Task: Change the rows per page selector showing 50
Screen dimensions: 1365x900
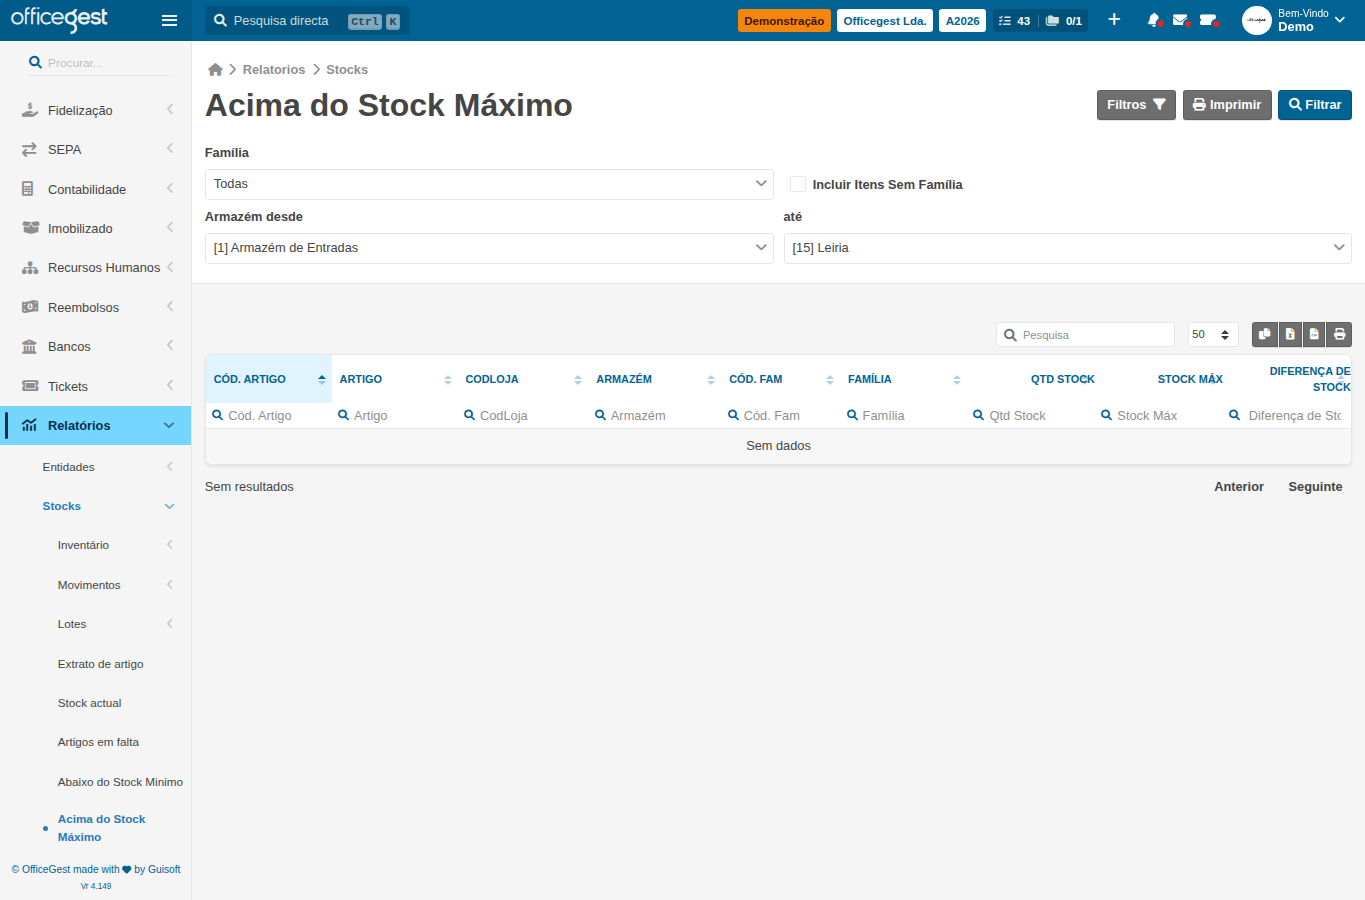Action: point(1212,334)
